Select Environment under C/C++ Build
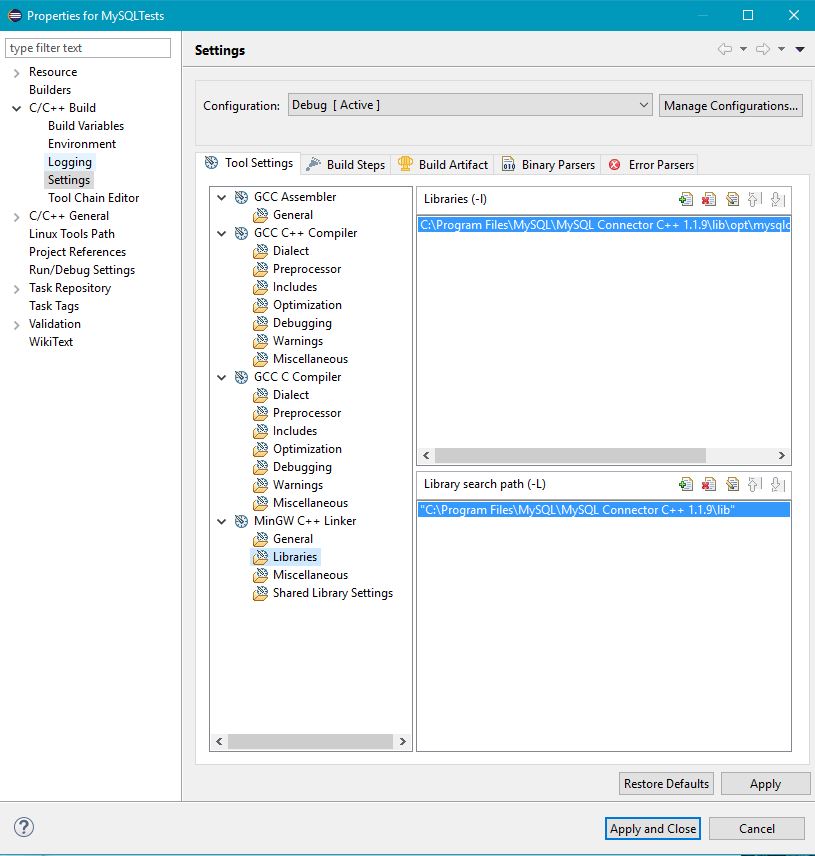Screen dimensions: 815x856 82,144
